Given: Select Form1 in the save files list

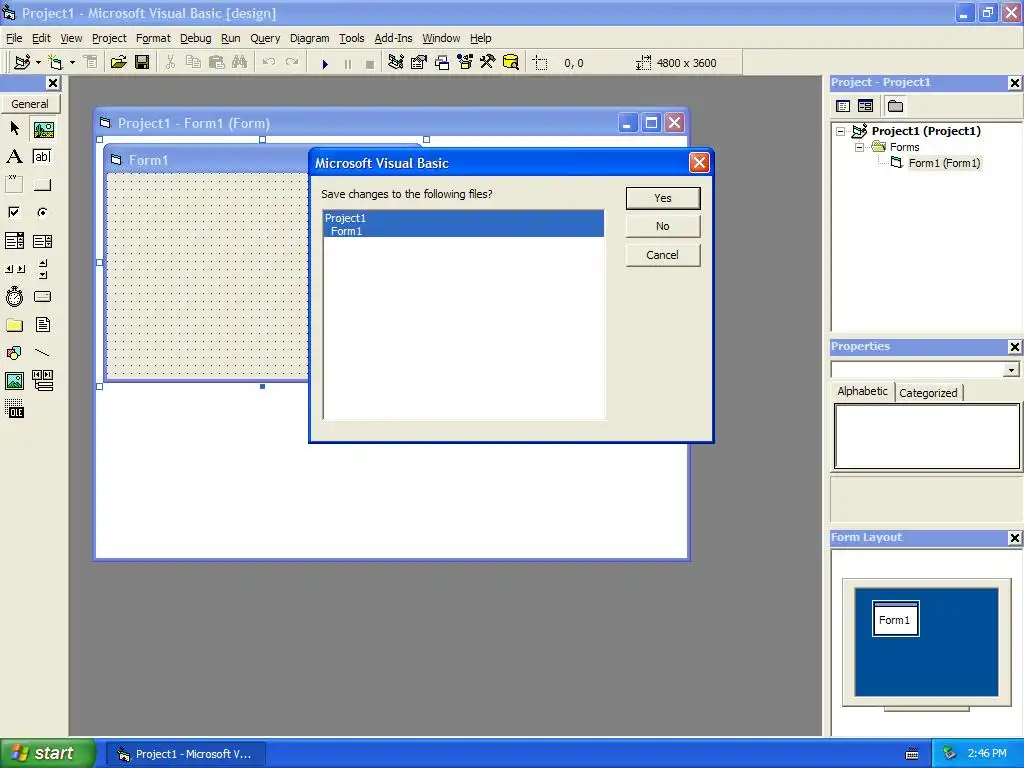Looking at the screenshot, I should (464, 231).
